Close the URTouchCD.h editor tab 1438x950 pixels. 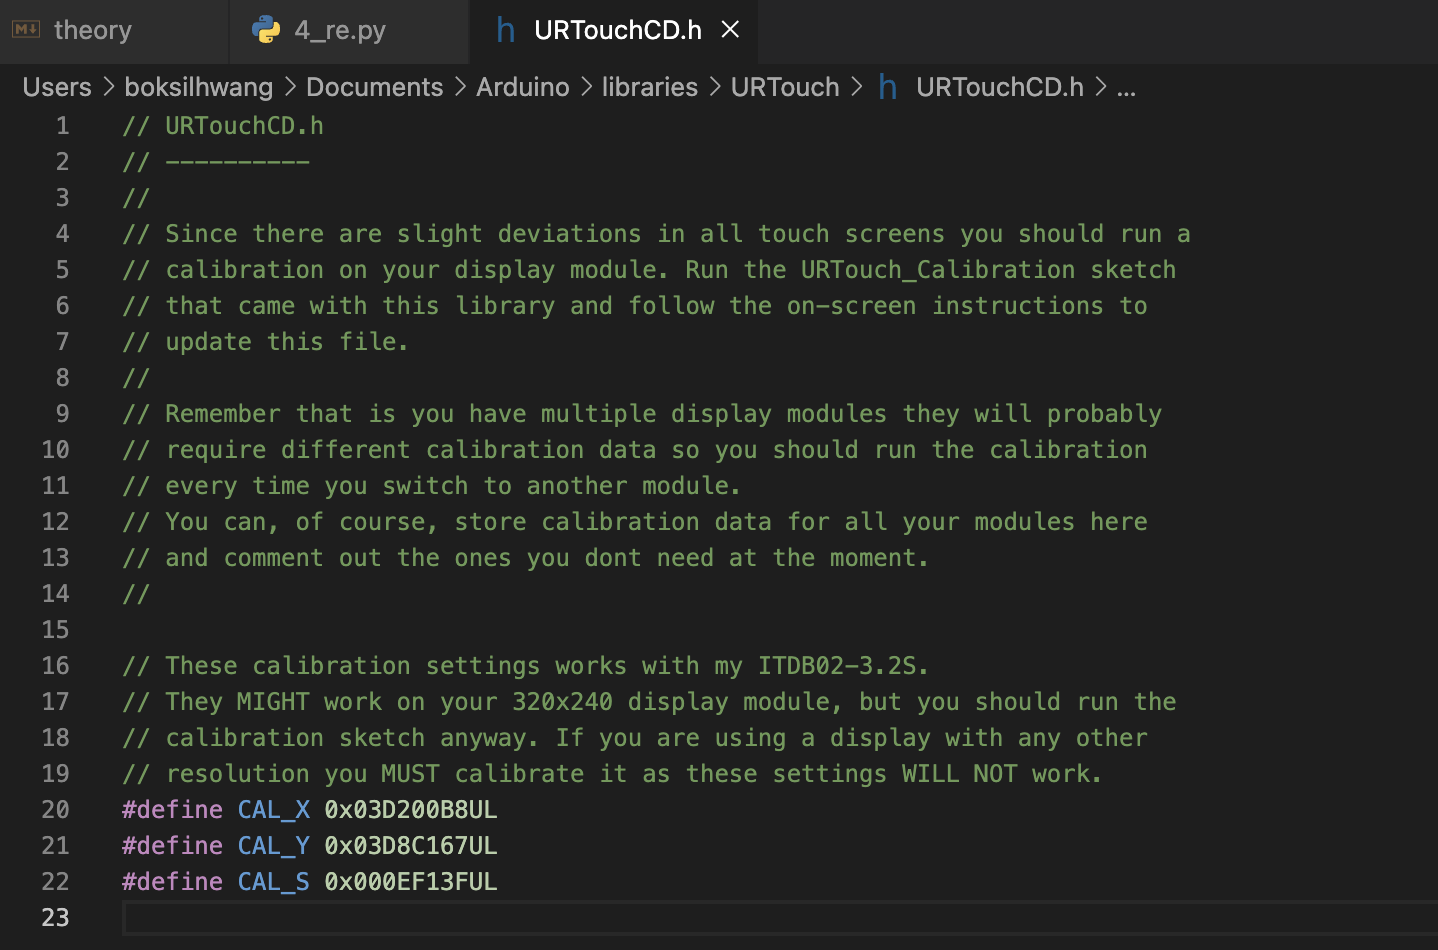[731, 30]
